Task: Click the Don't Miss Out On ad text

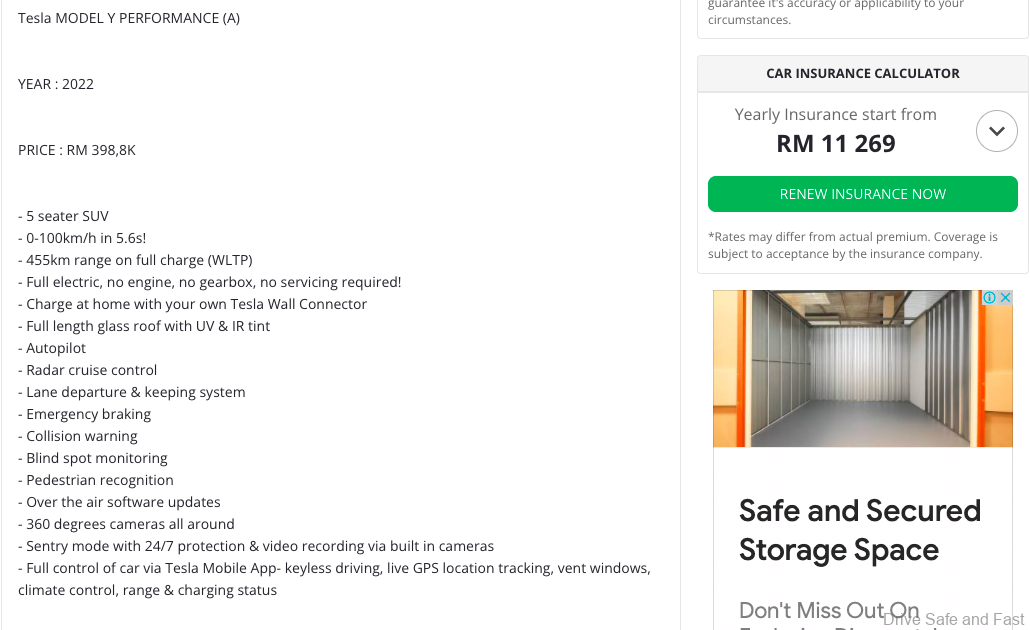Action: click(828, 610)
